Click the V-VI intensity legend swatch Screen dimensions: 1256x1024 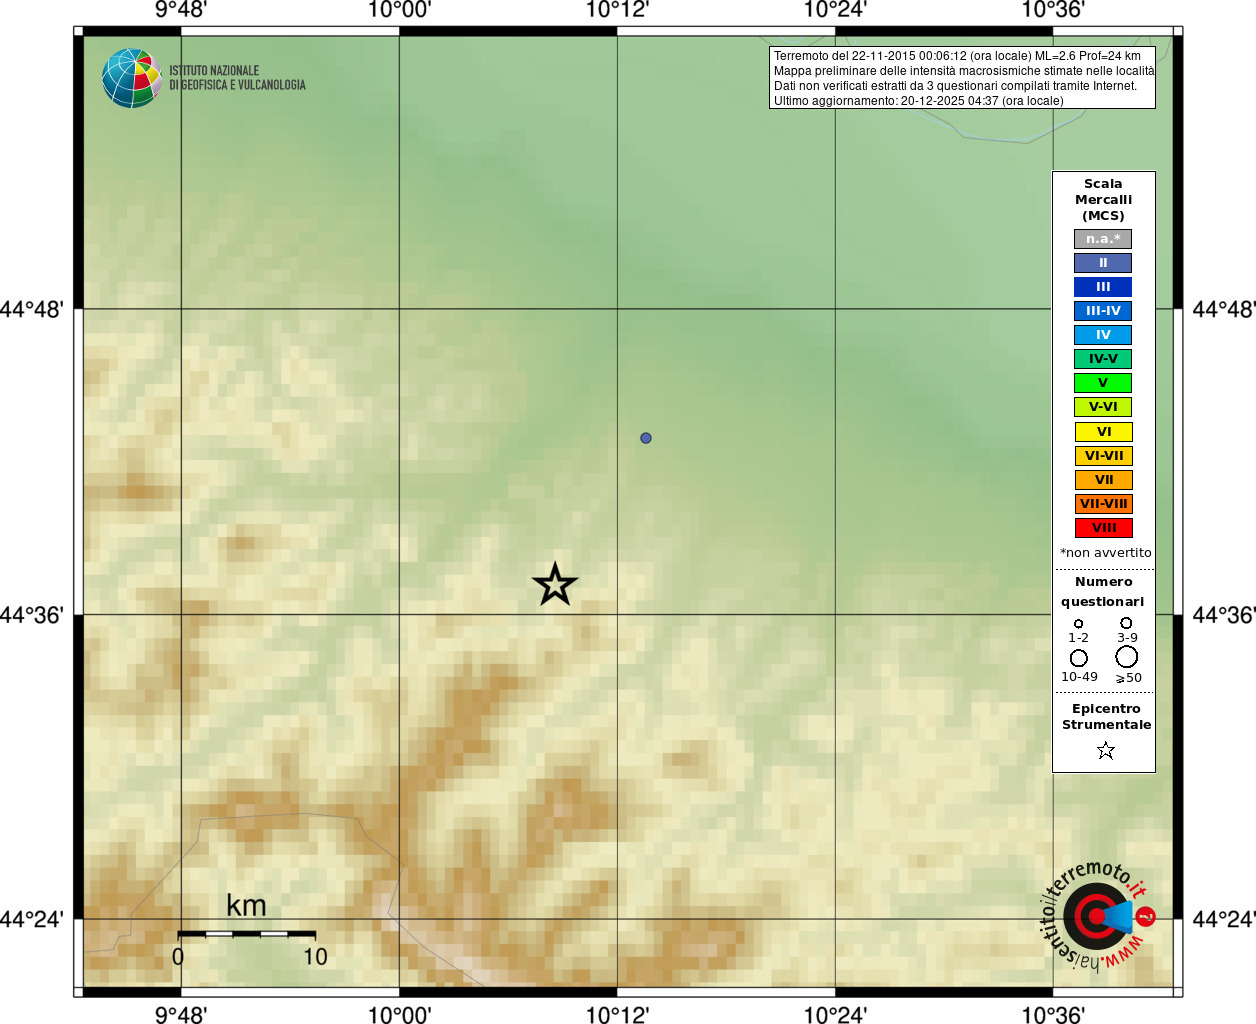click(x=1103, y=407)
